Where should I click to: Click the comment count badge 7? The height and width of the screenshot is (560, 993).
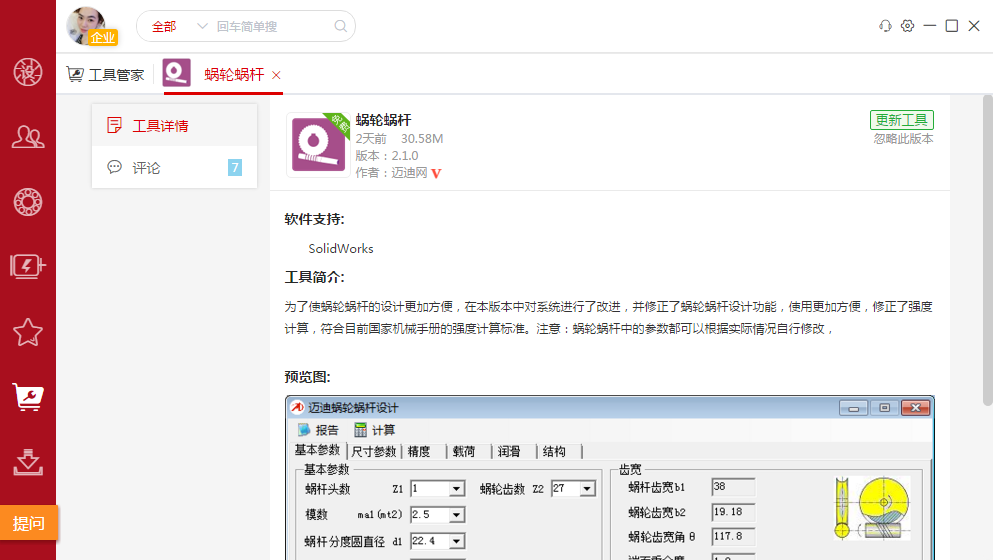tap(235, 167)
